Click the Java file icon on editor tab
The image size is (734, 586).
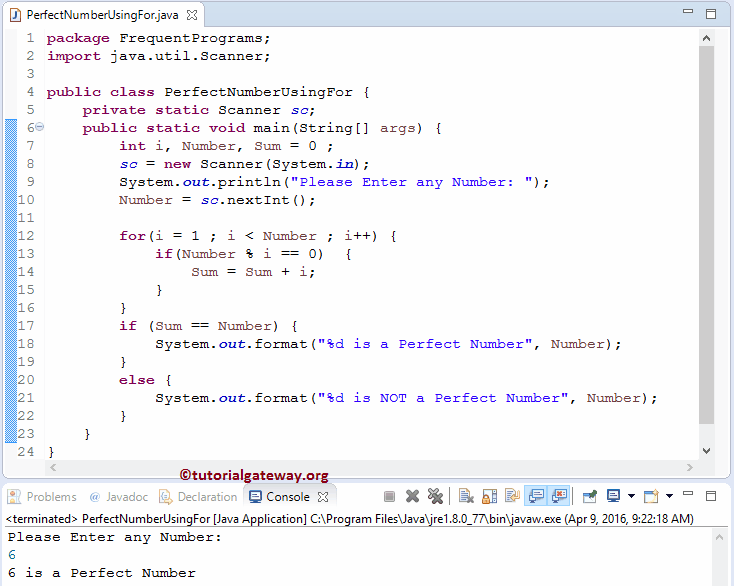[15, 15]
